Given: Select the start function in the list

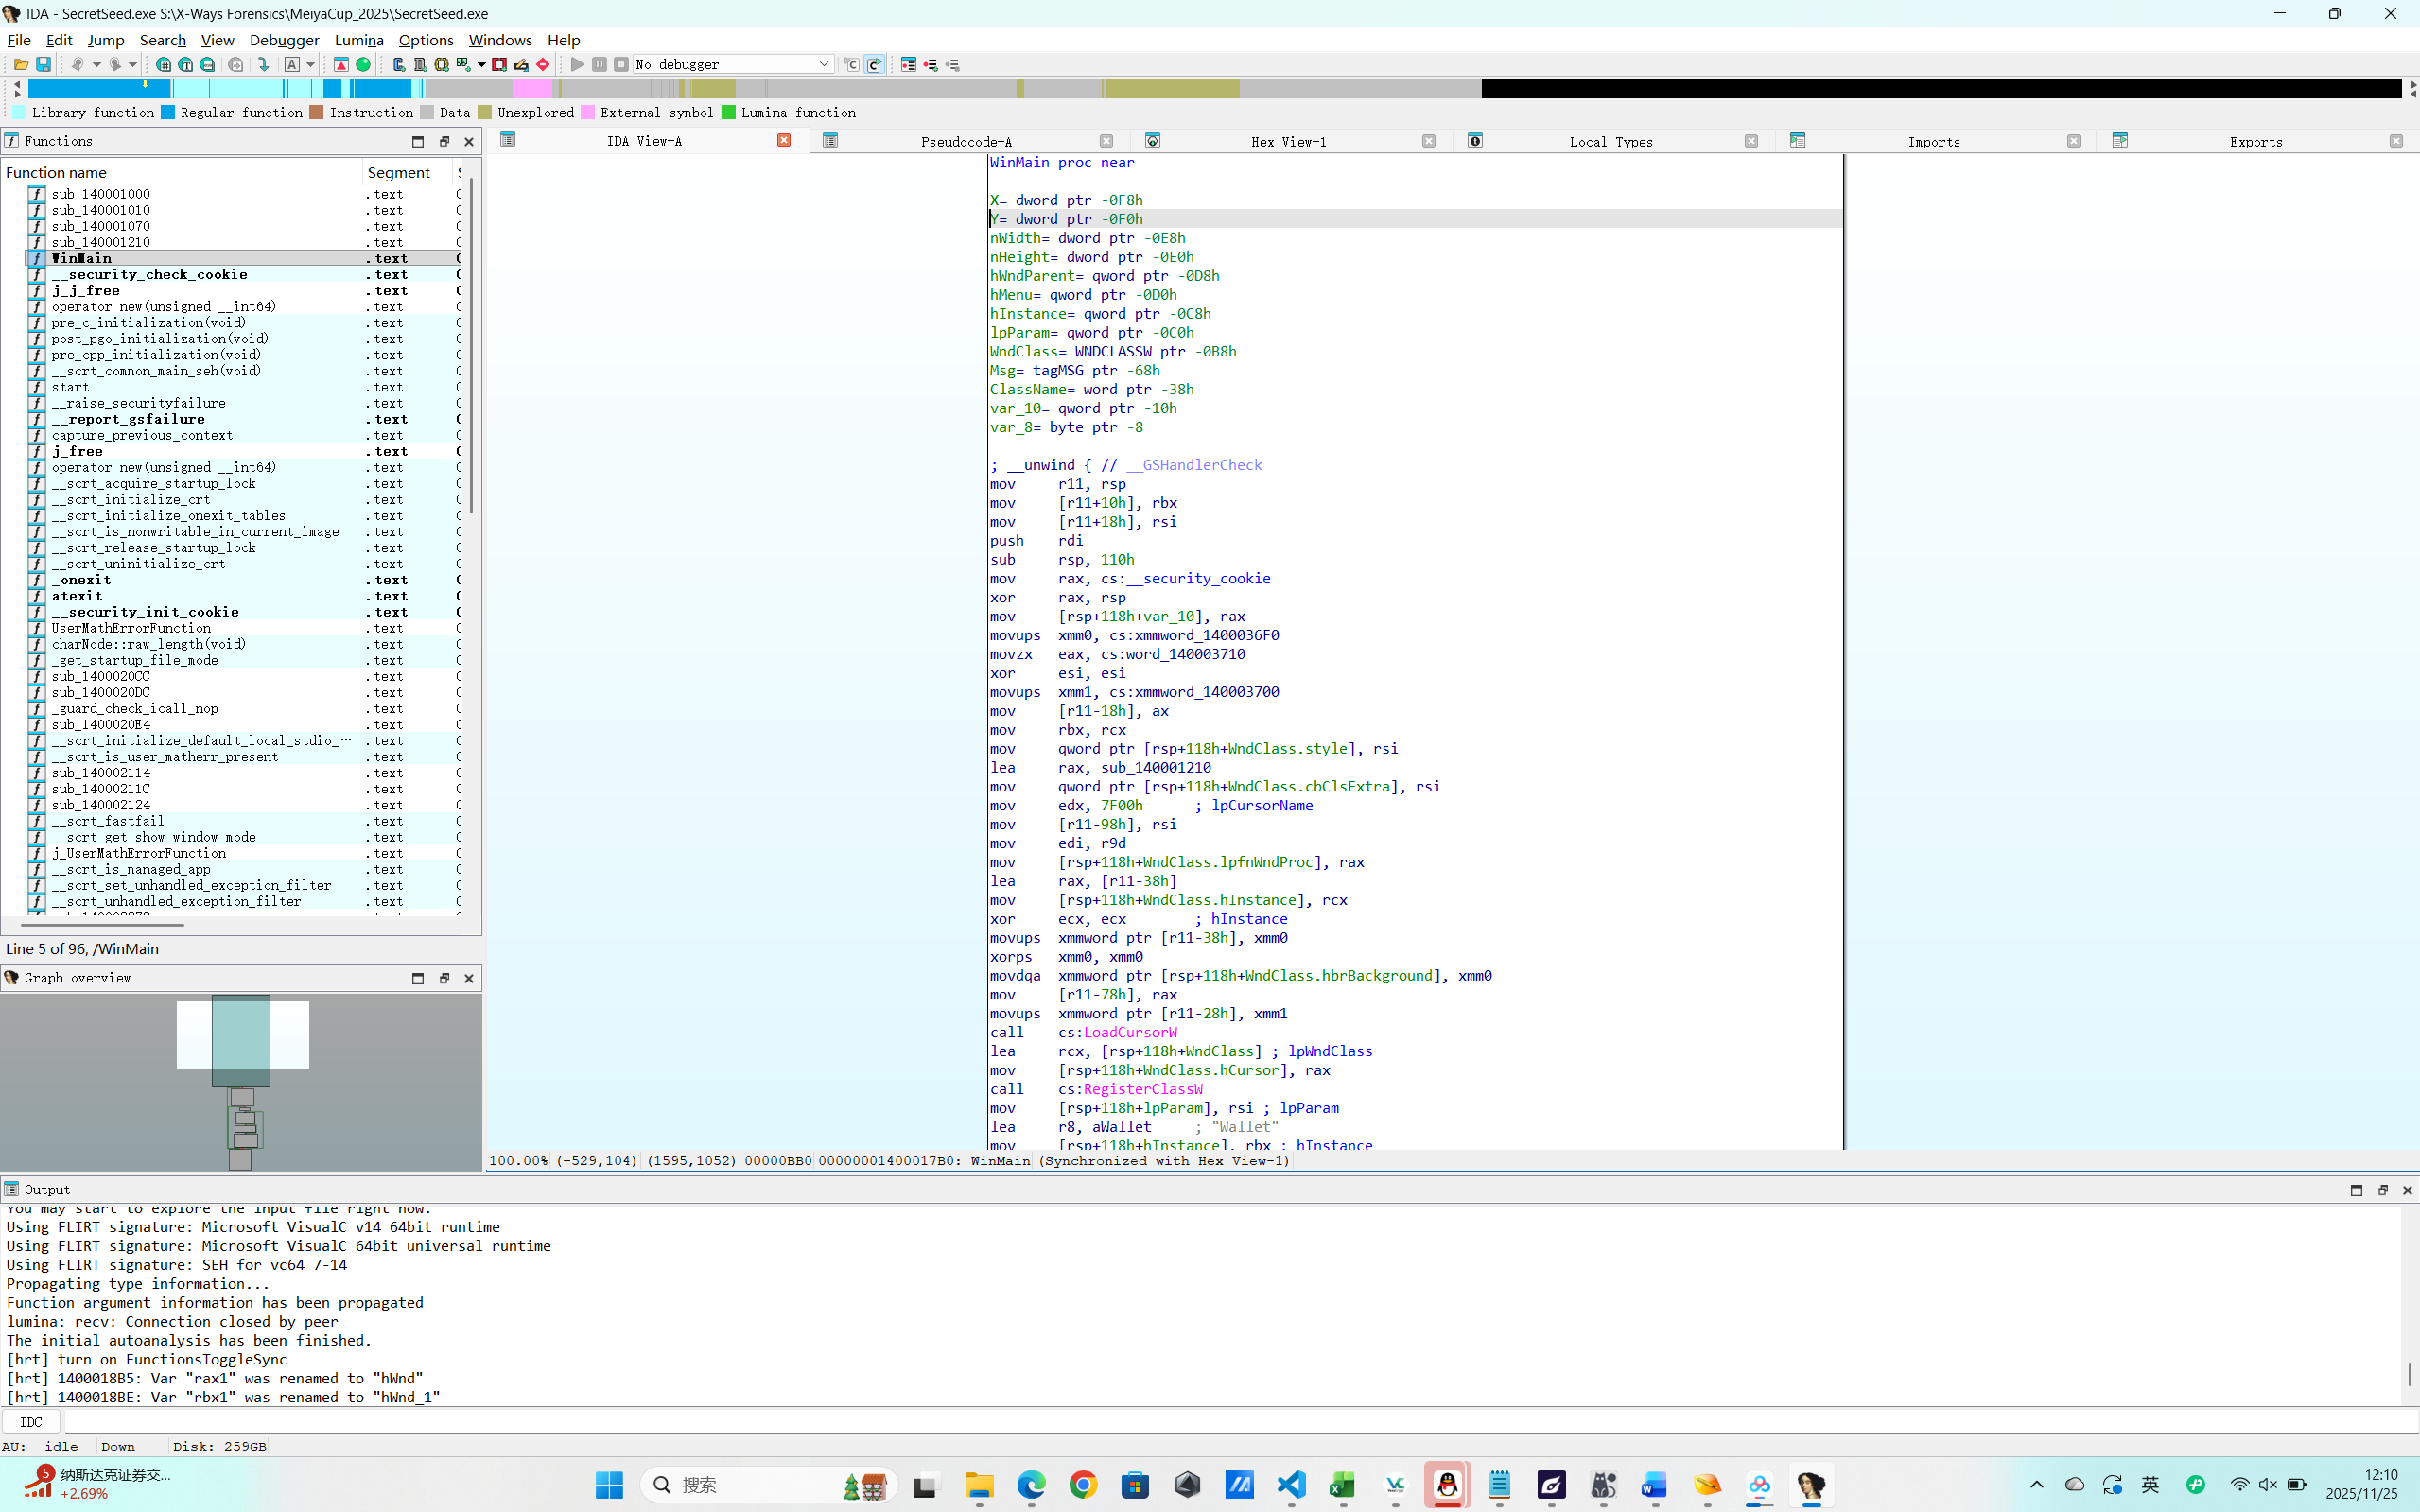Looking at the screenshot, I should [x=70, y=387].
